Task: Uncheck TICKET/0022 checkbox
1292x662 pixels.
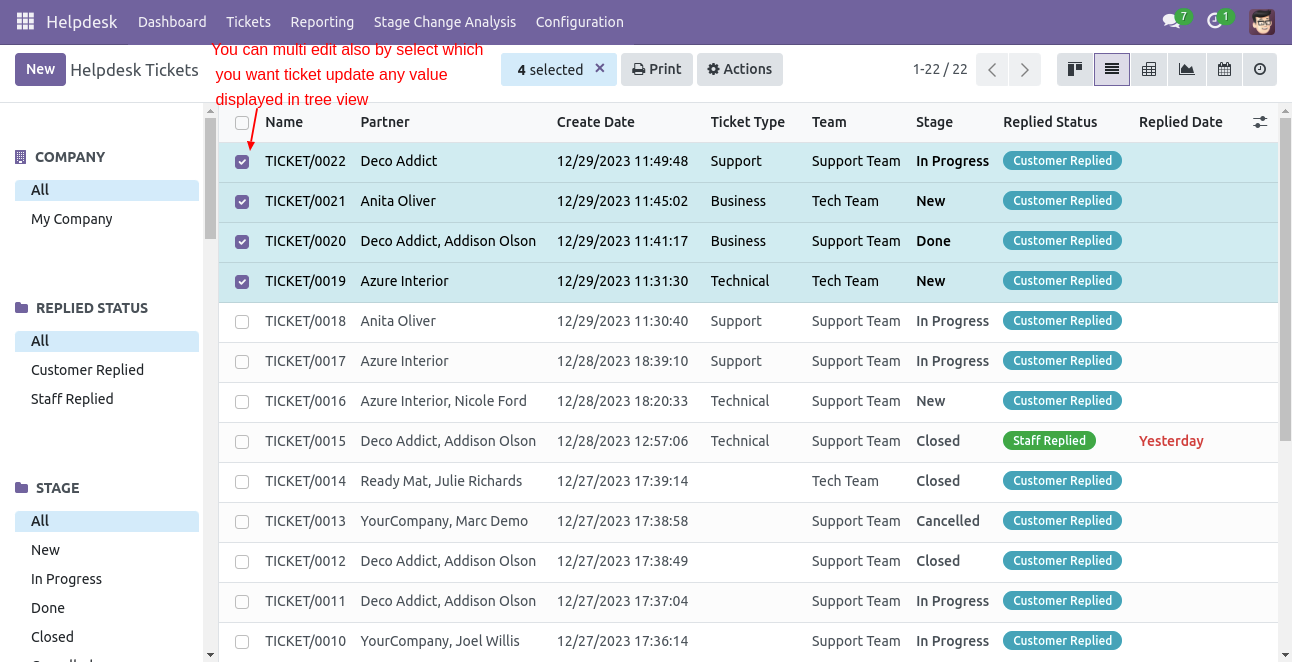Action: [x=242, y=161]
